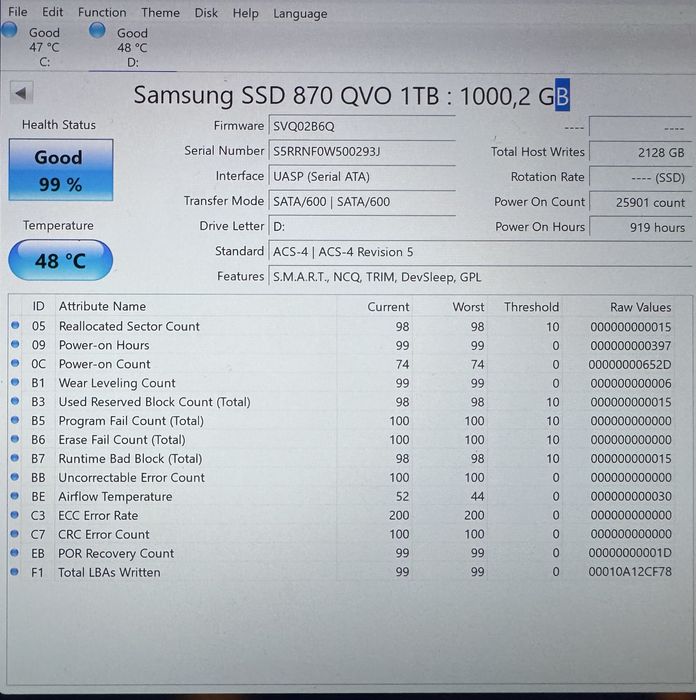Image resolution: width=696 pixels, height=700 pixels.
Task: Click the Worst column header
Action: pyautogui.click(x=468, y=307)
